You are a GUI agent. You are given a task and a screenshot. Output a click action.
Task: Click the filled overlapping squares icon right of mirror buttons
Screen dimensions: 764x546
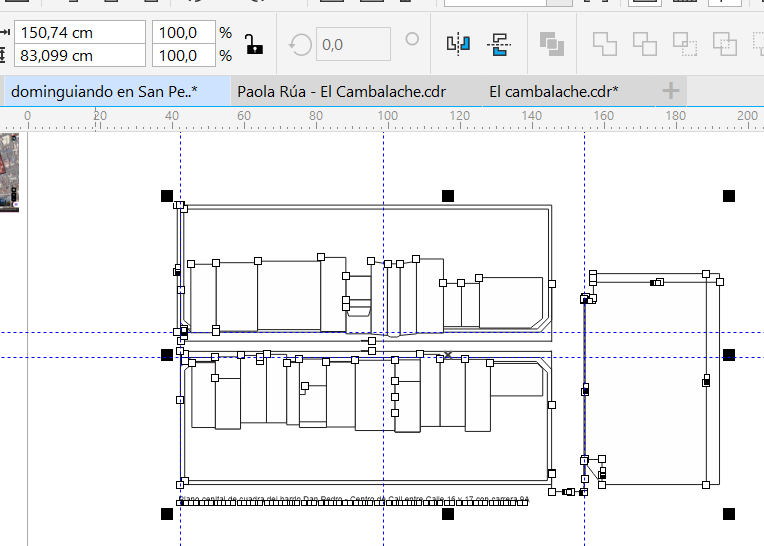(x=551, y=44)
